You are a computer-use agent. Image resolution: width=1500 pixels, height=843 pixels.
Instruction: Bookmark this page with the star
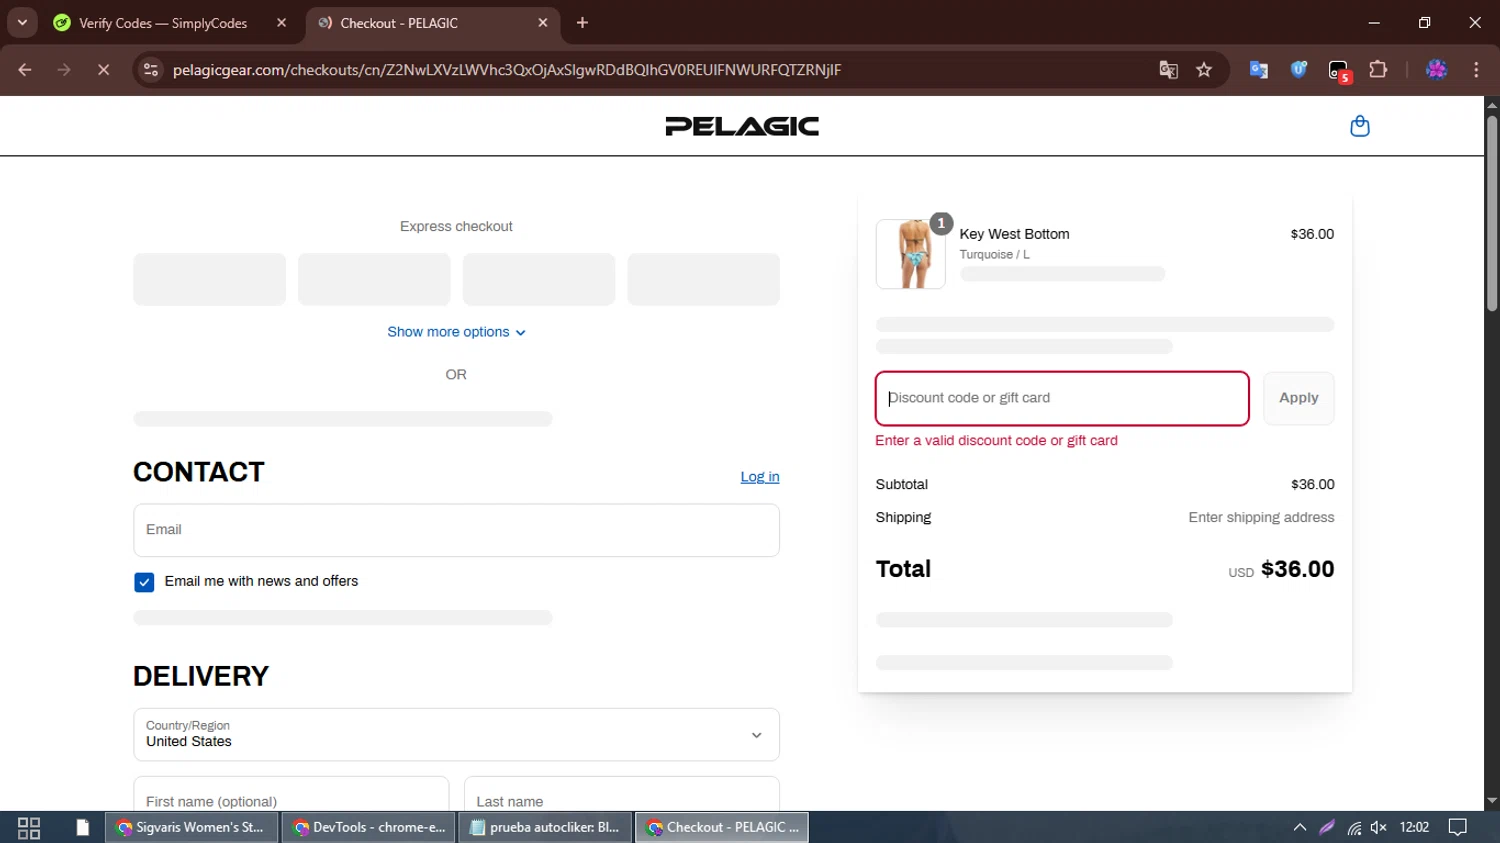point(1204,70)
